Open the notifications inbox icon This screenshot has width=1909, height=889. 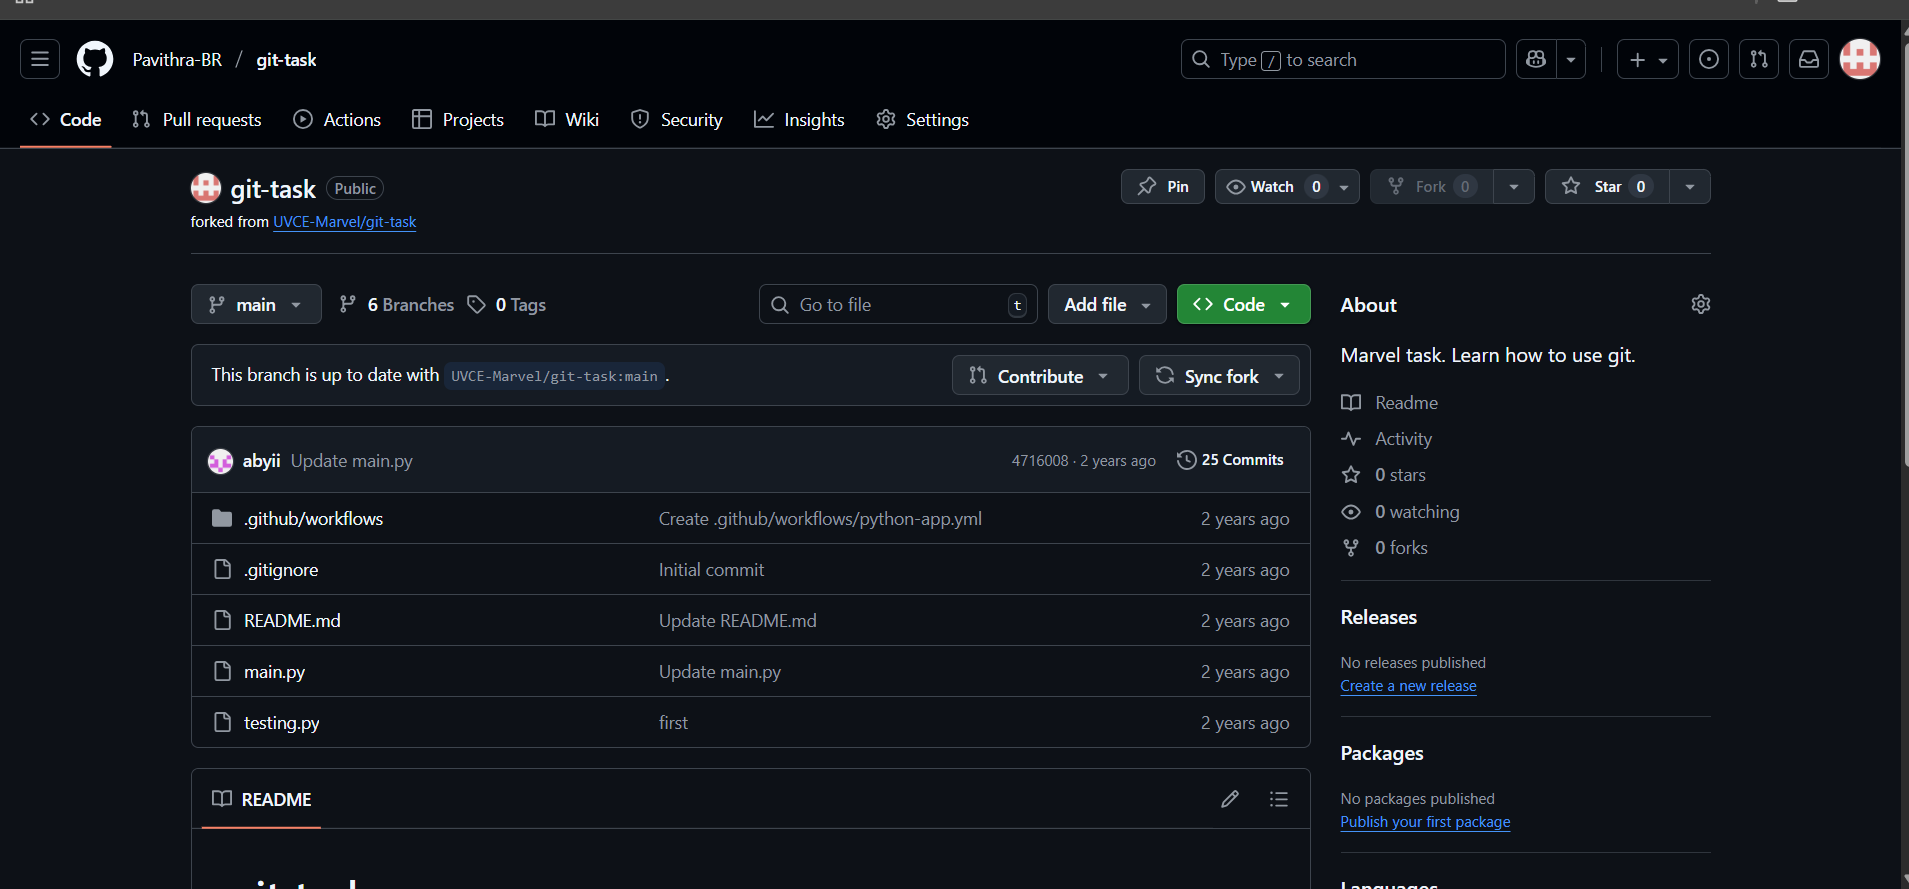pyautogui.click(x=1809, y=60)
